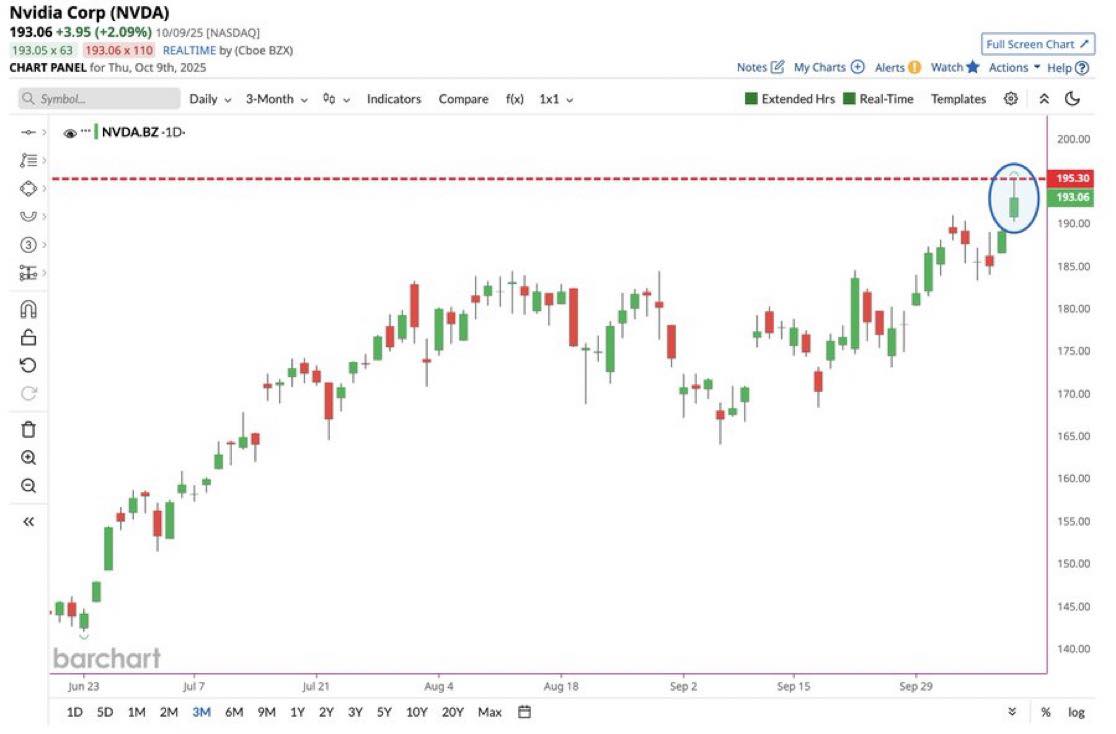Switch to dark mode with moon icon
Image resolution: width=1116 pixels, height=734 pixels.
click(1073, 99)
